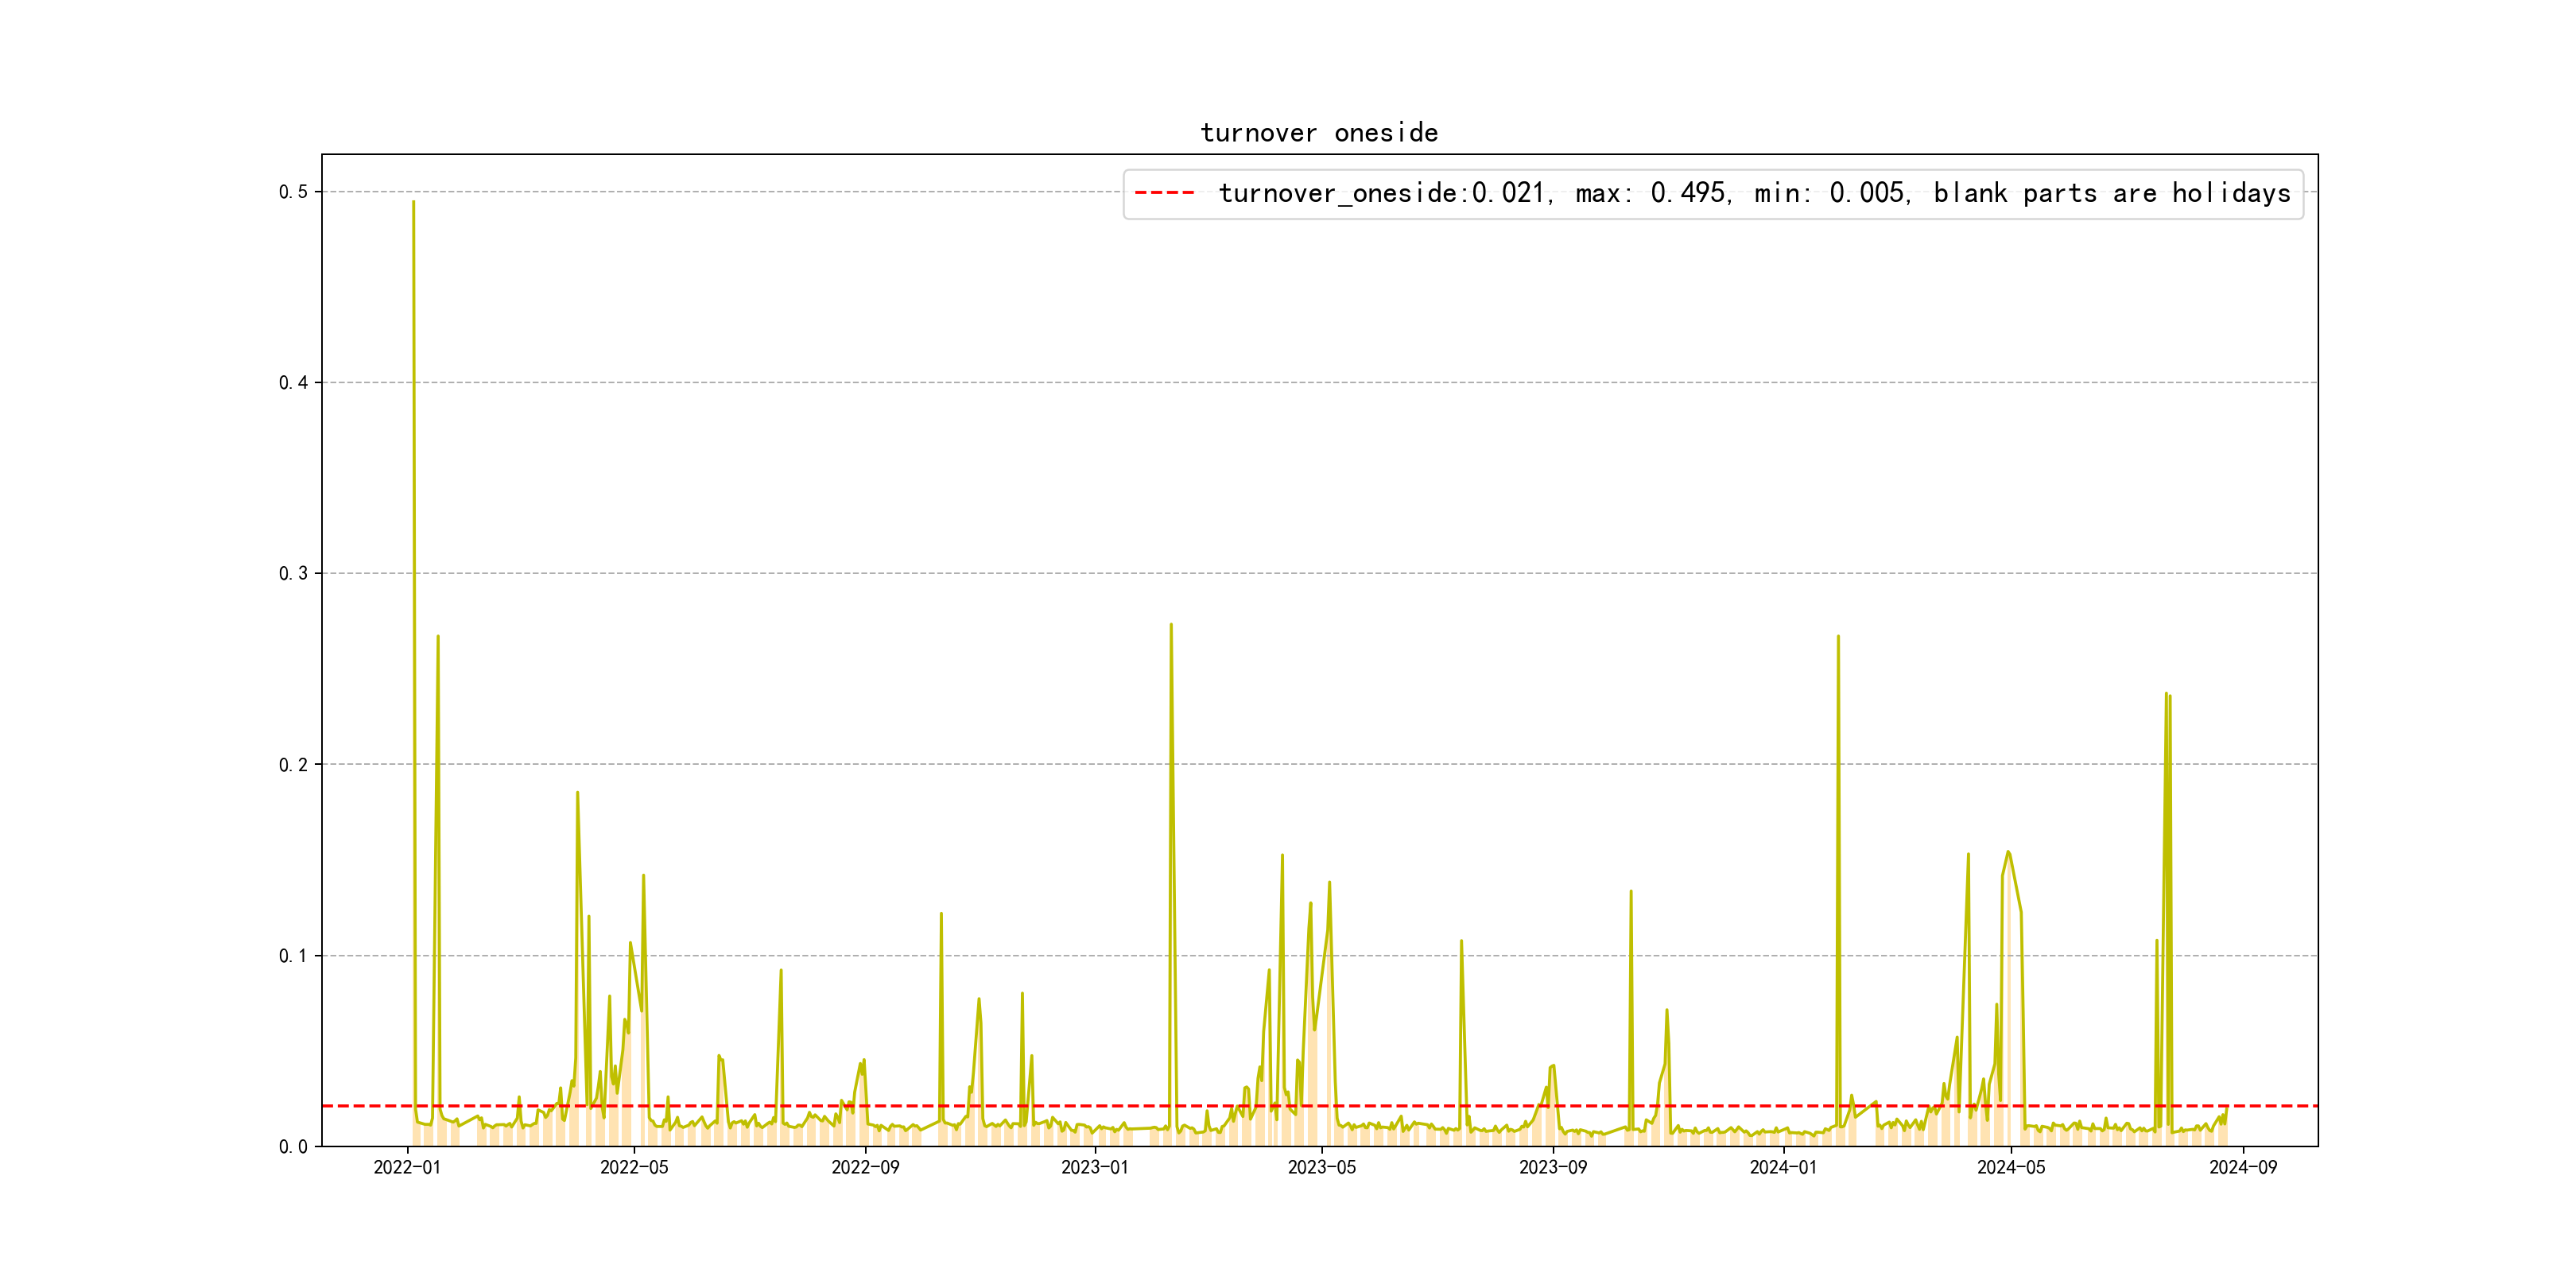Click the 0.0 y-axis tick label

pos(293,1147)
